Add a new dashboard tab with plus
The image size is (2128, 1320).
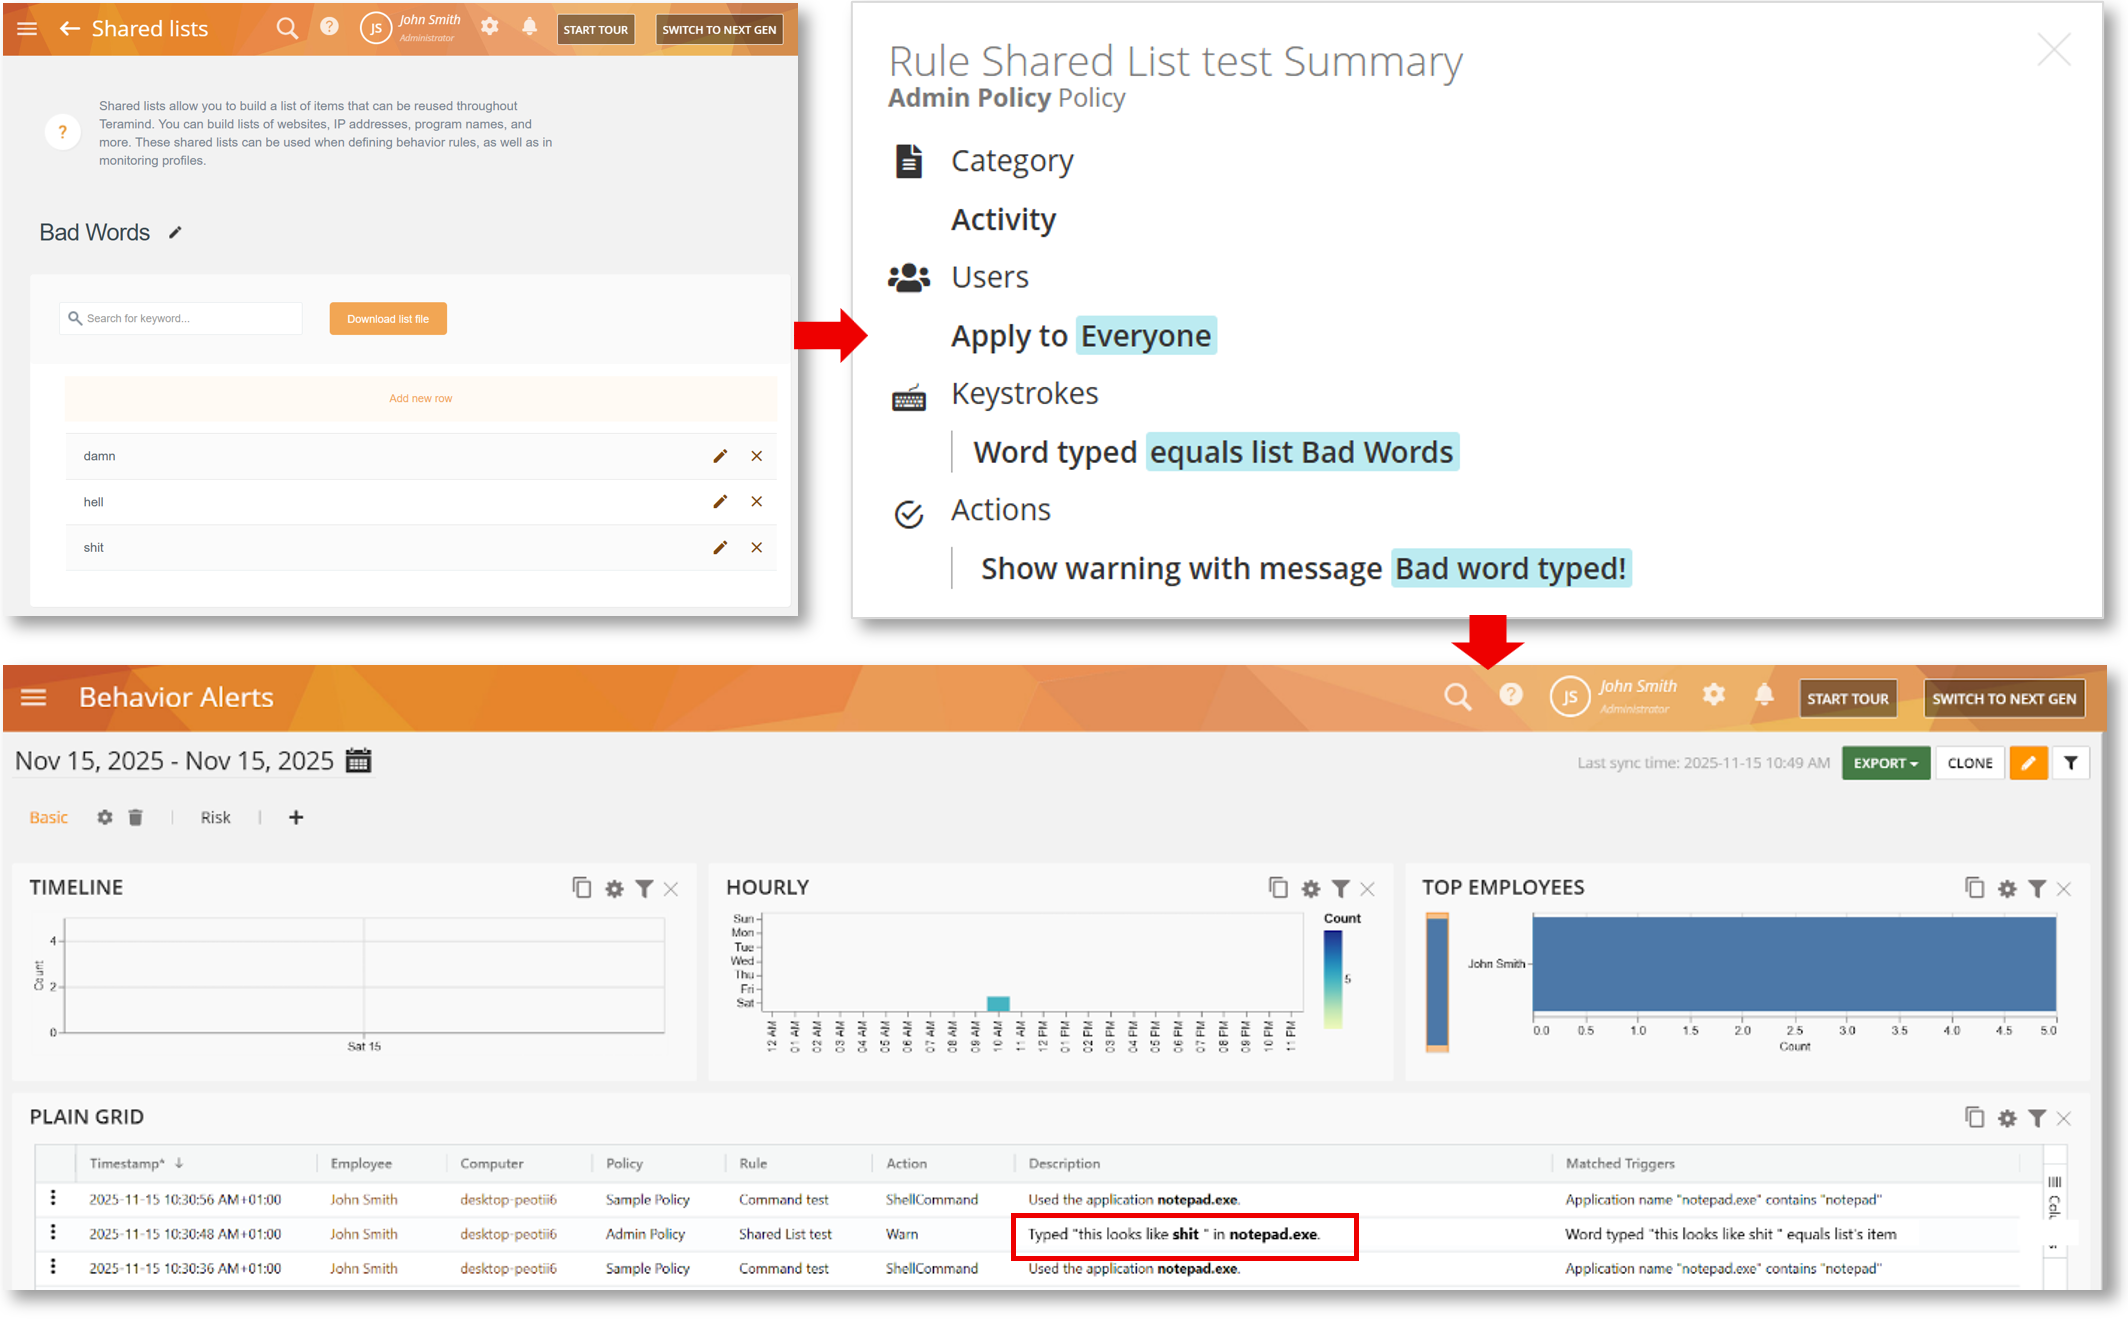[296, 818]
